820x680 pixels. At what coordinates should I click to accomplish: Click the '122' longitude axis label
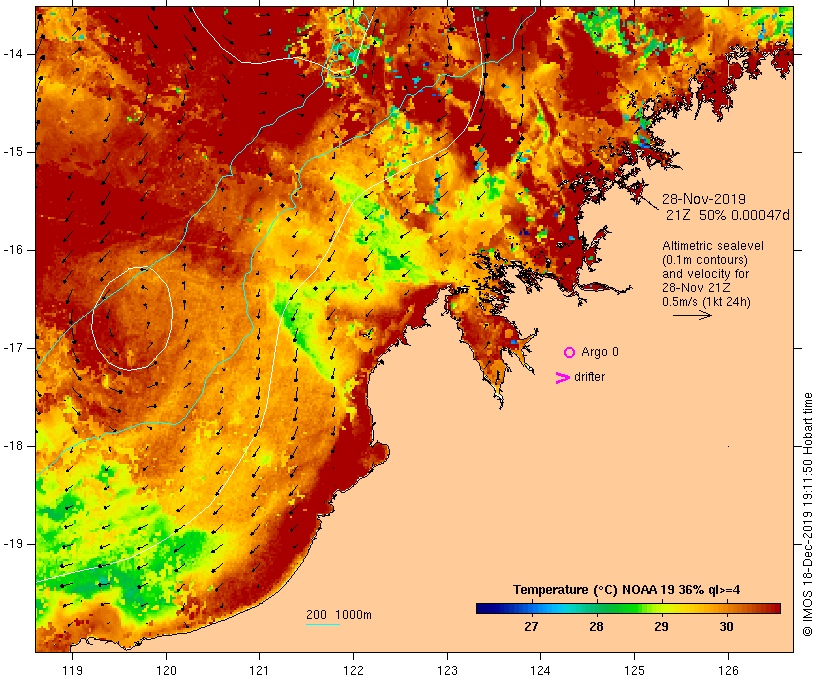point(354,671)
